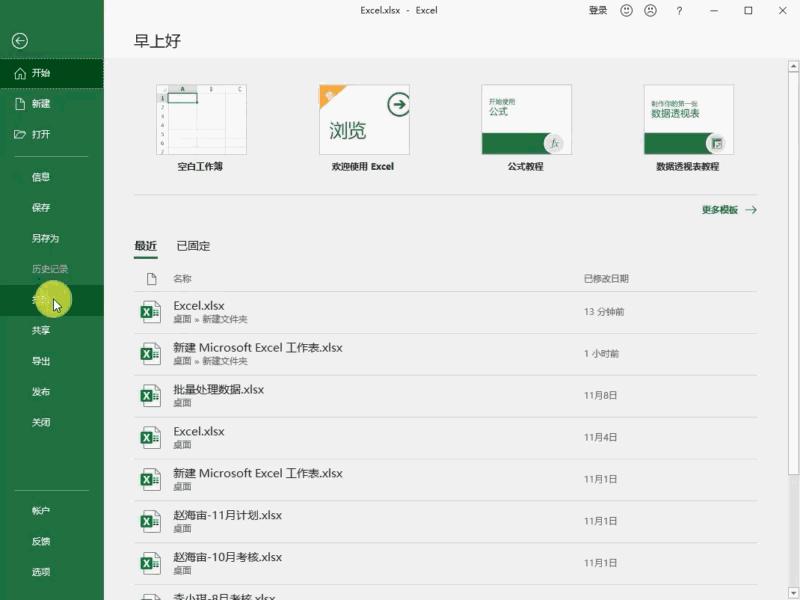Click the Help question mark icon
This screenshot has width=800, height=600.
click(x=679, y=10)
